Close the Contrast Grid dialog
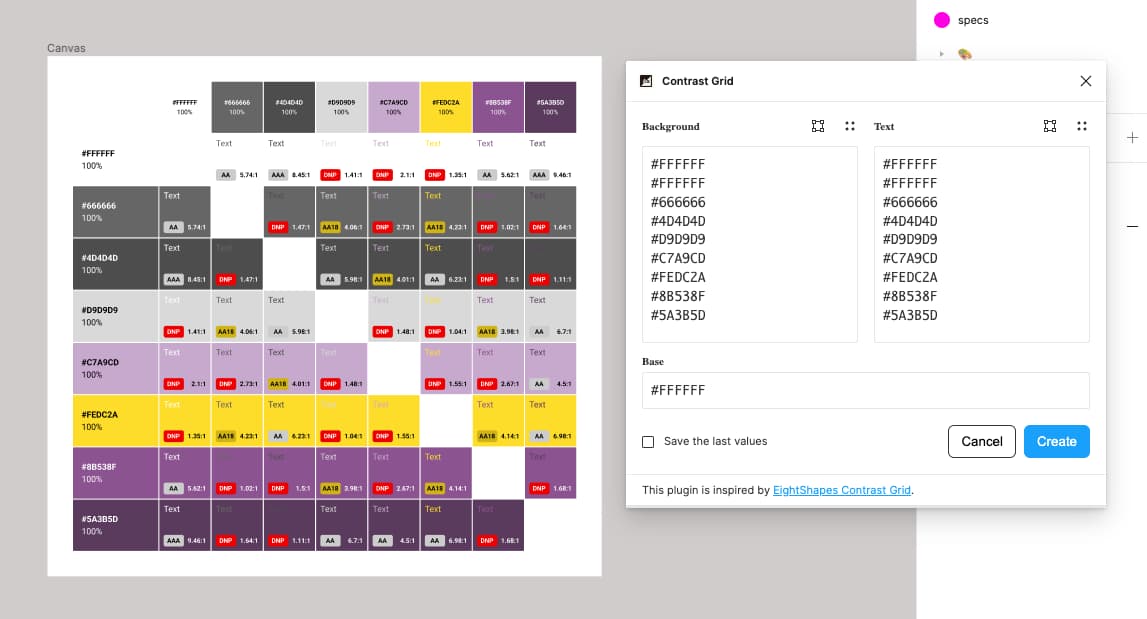1147x619 pixels. coord(1085,81)
